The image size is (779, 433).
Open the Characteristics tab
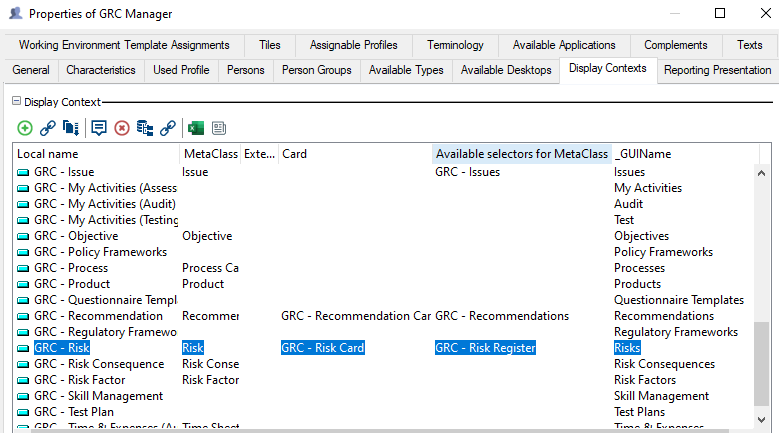(x=101, y=70)
